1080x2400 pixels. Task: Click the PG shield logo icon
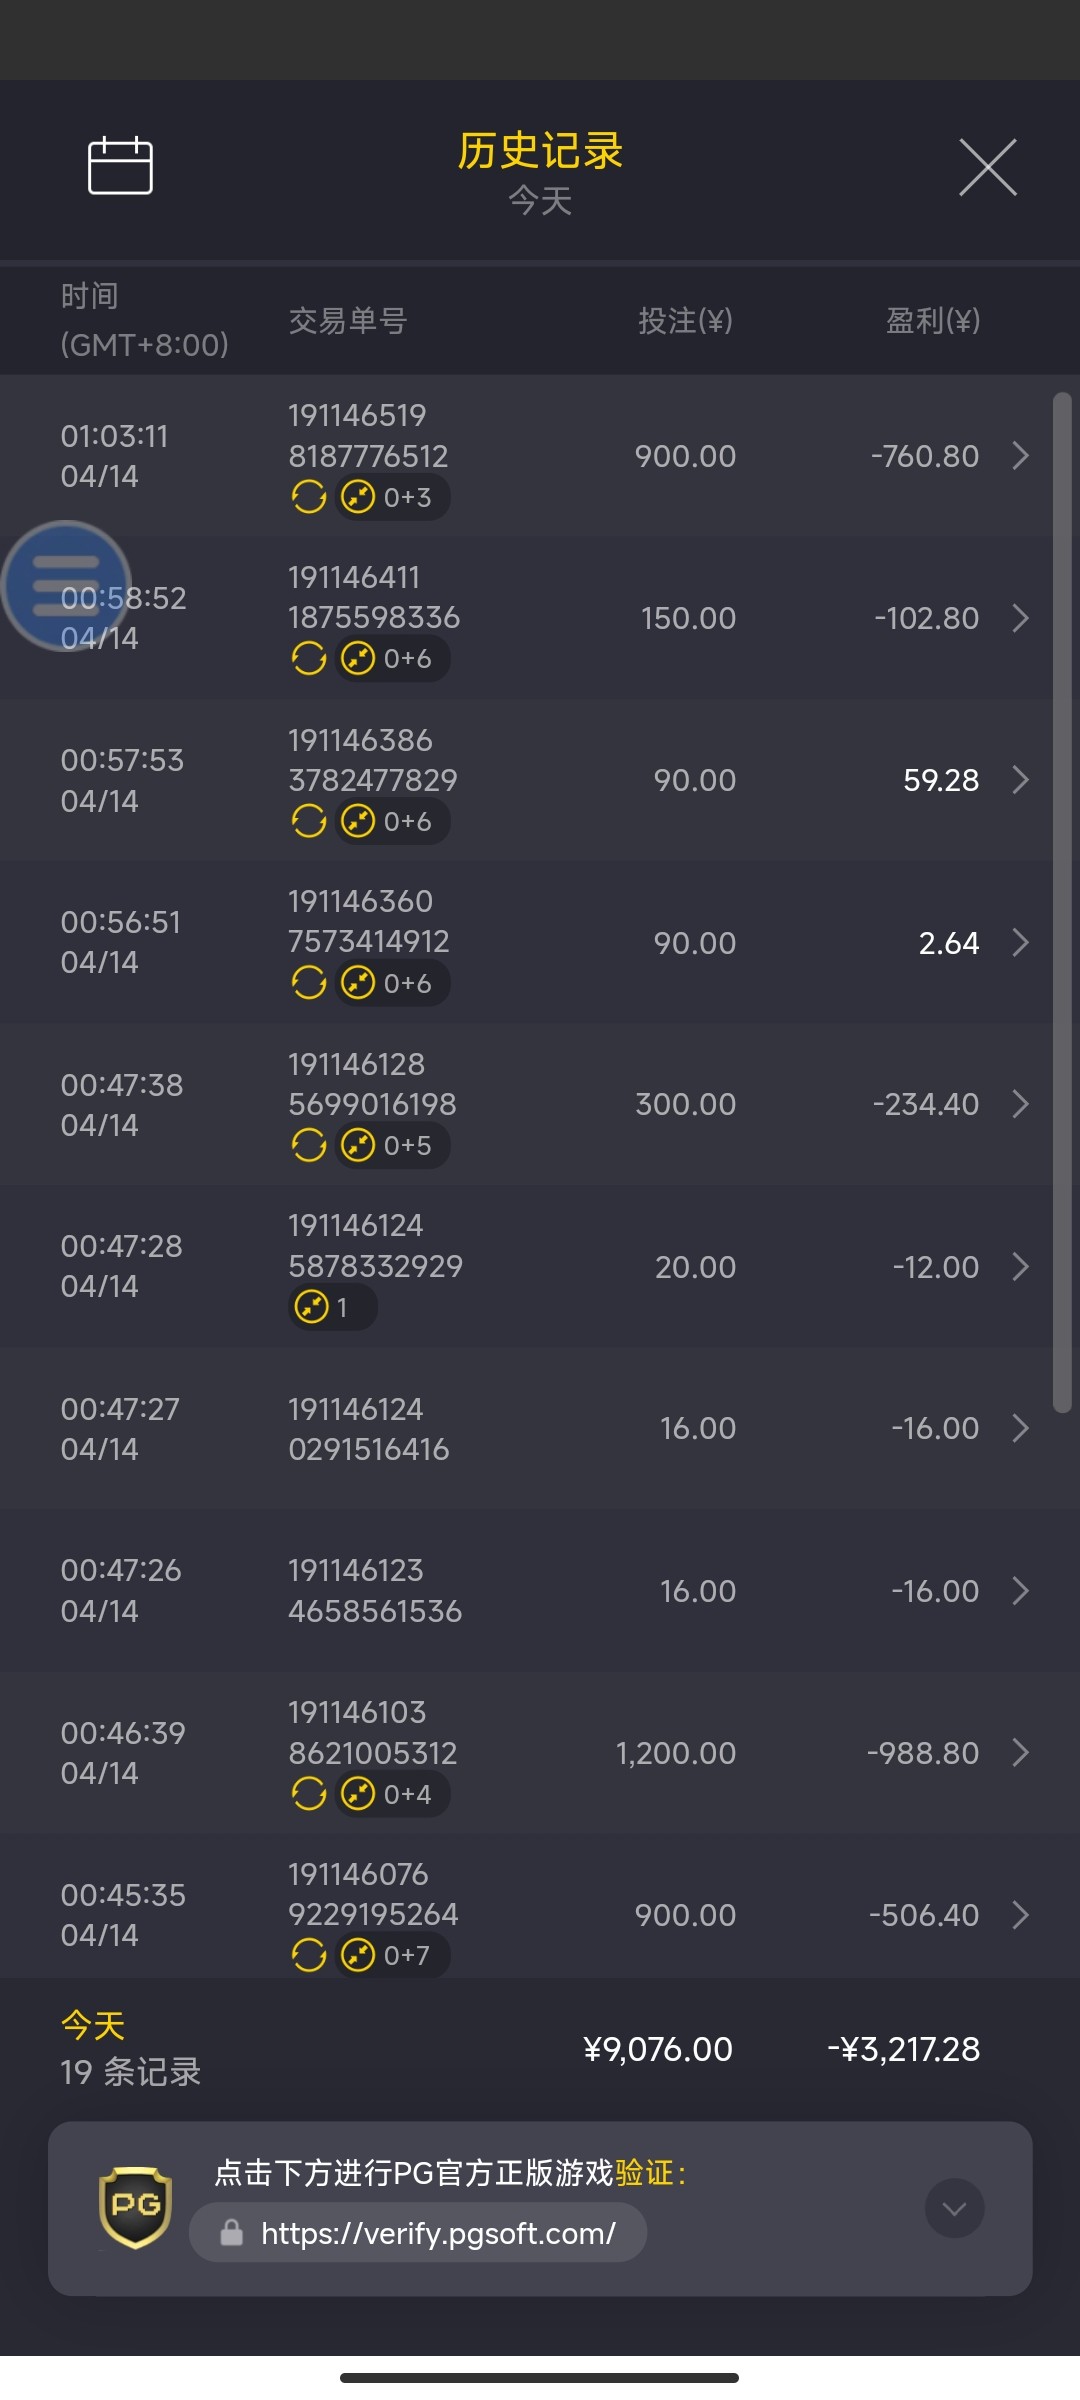(x=135, y=2207)
